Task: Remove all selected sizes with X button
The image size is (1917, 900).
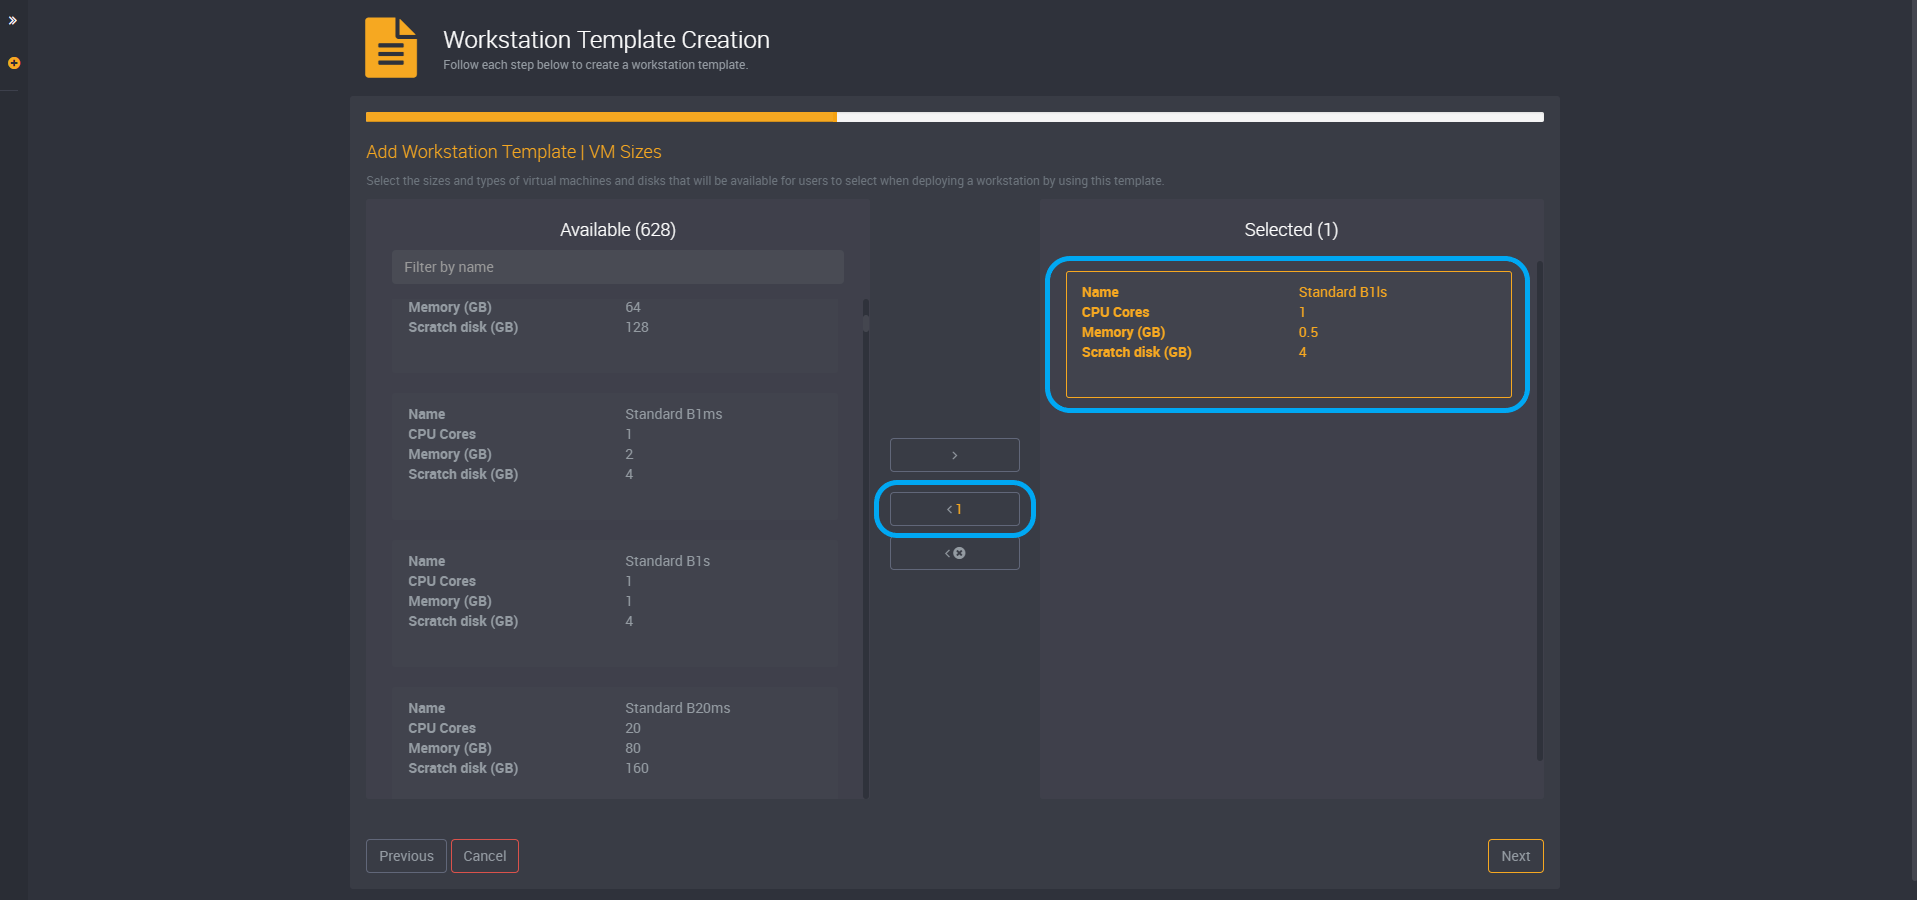Action: point(955,553)
